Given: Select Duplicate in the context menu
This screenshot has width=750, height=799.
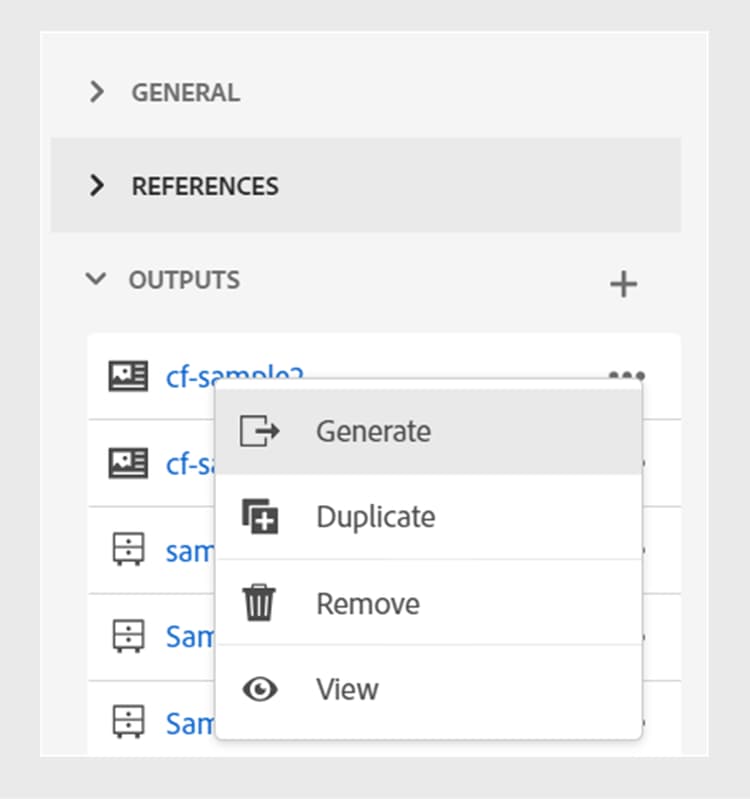Looking at the screenshot, I should pyautogui.click(x=375, y=517).
